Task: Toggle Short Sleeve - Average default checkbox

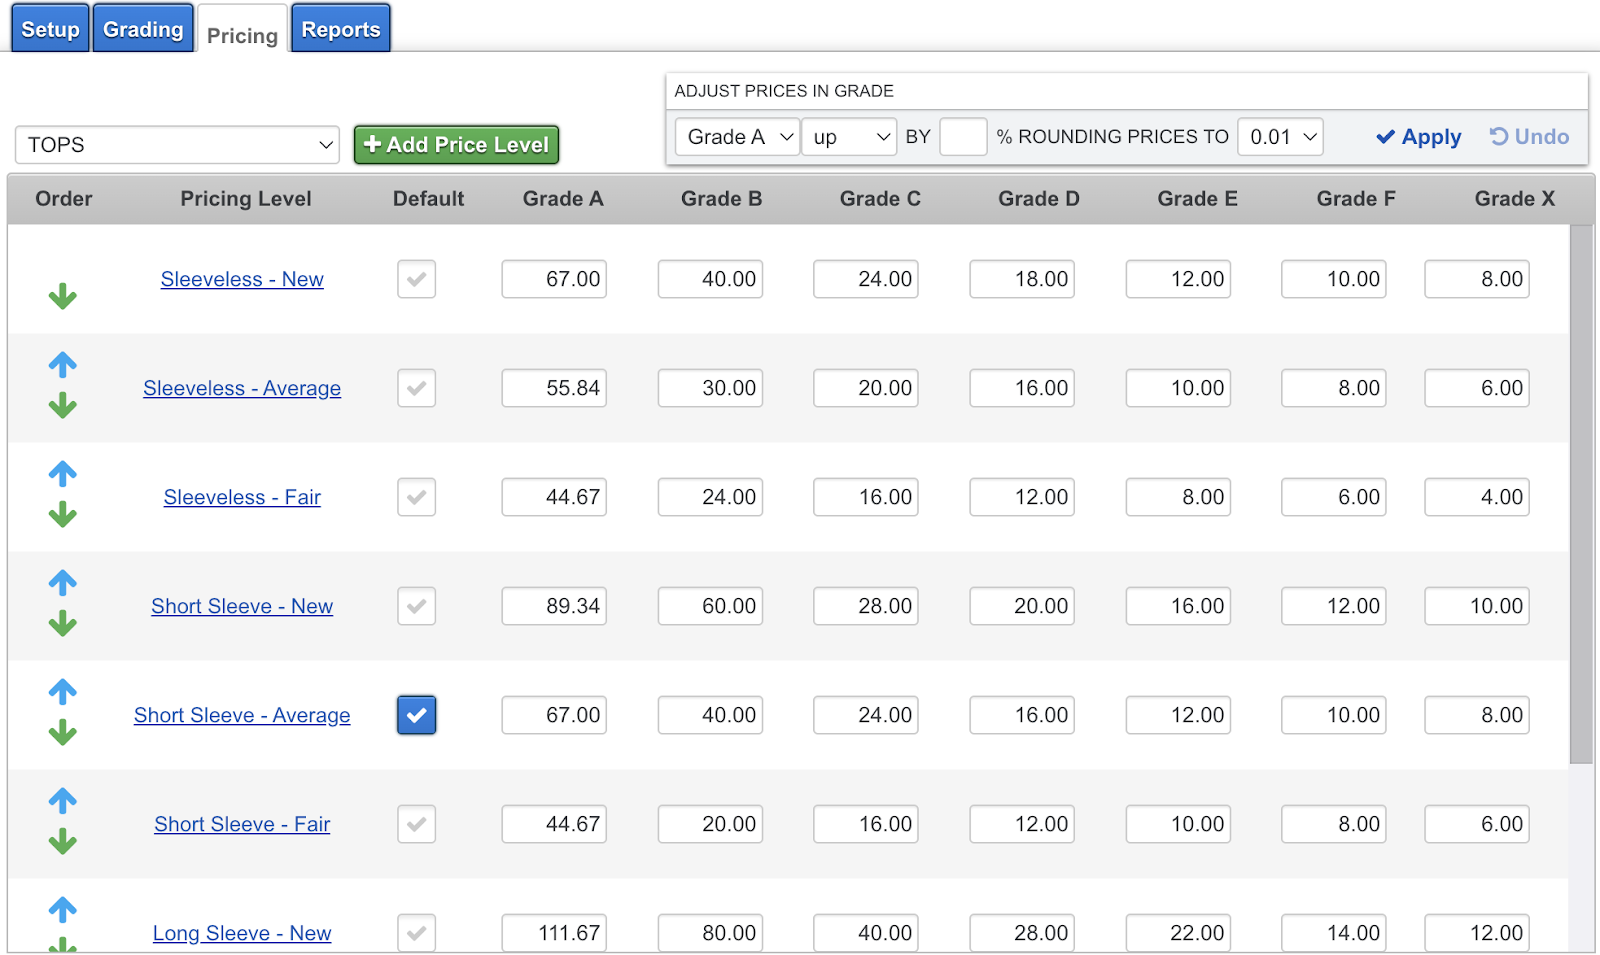Action: 416,715
